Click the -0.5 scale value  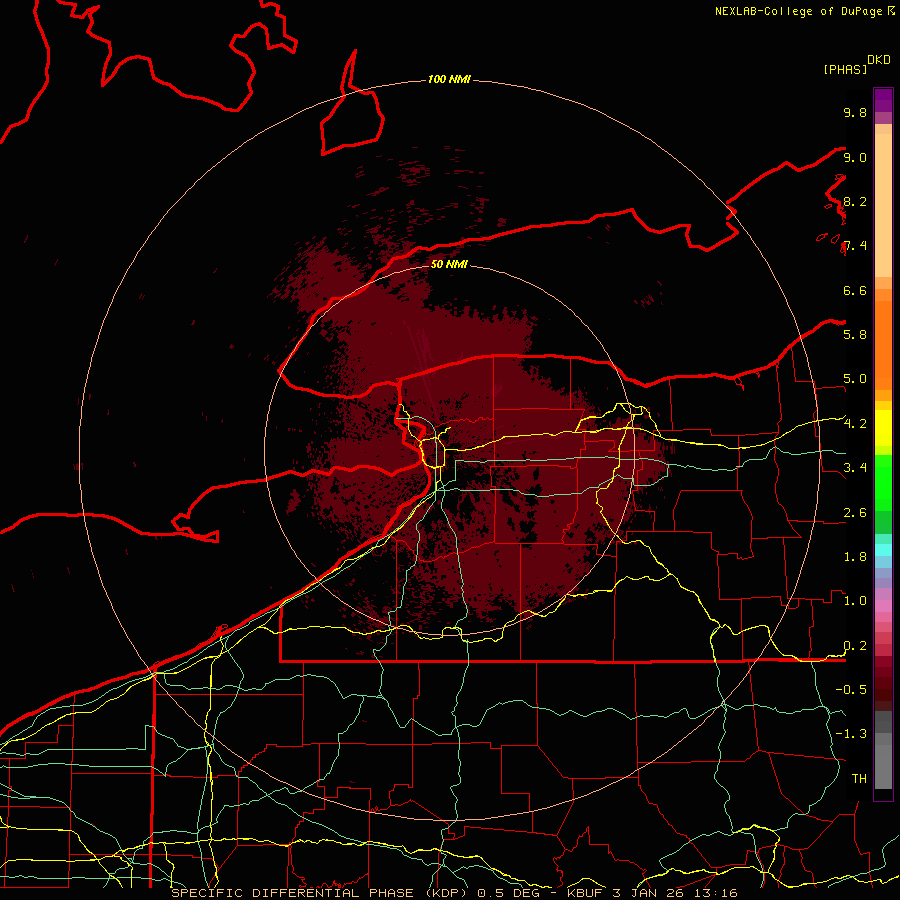(851, 689)
